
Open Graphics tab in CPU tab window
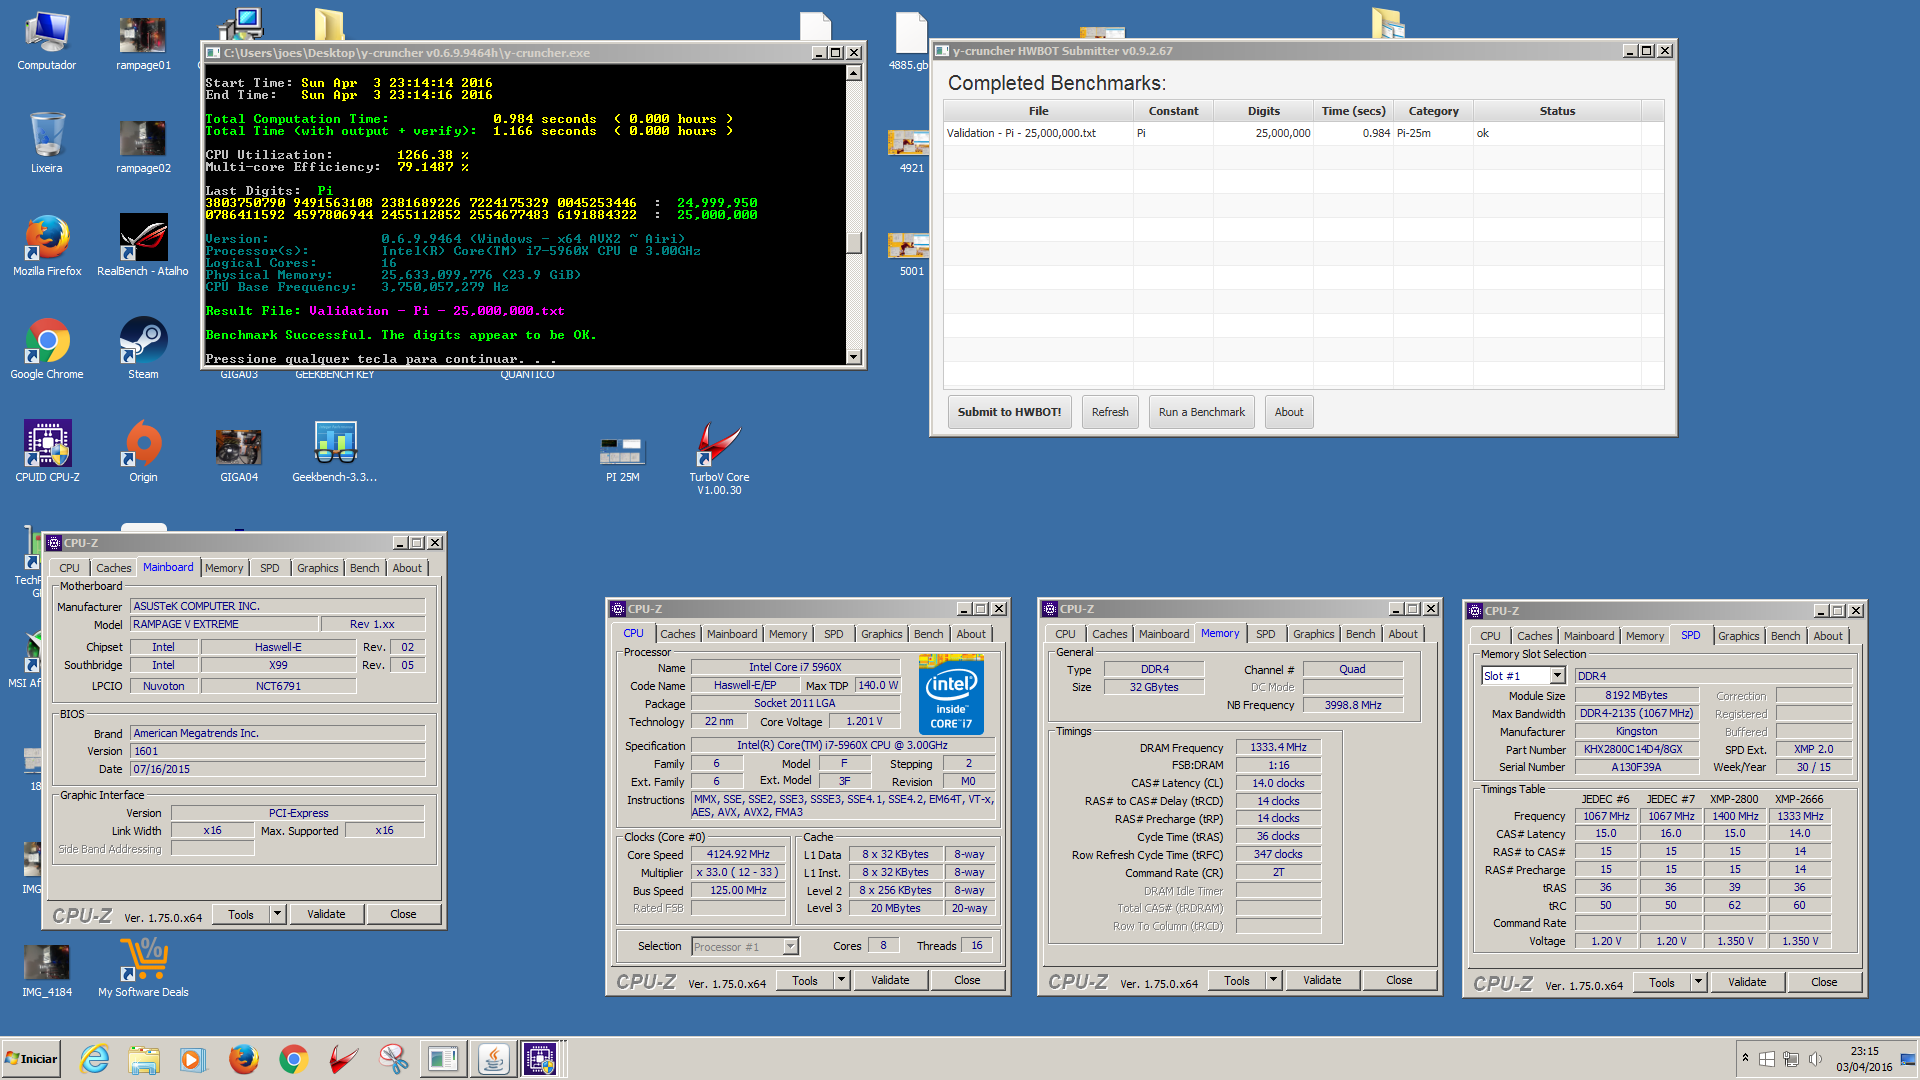click(881, 634)
